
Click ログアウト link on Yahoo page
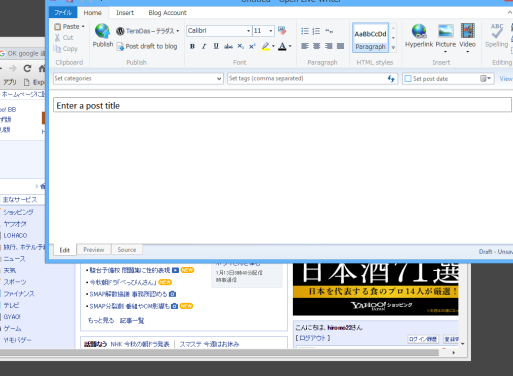[x=313, y=338]
